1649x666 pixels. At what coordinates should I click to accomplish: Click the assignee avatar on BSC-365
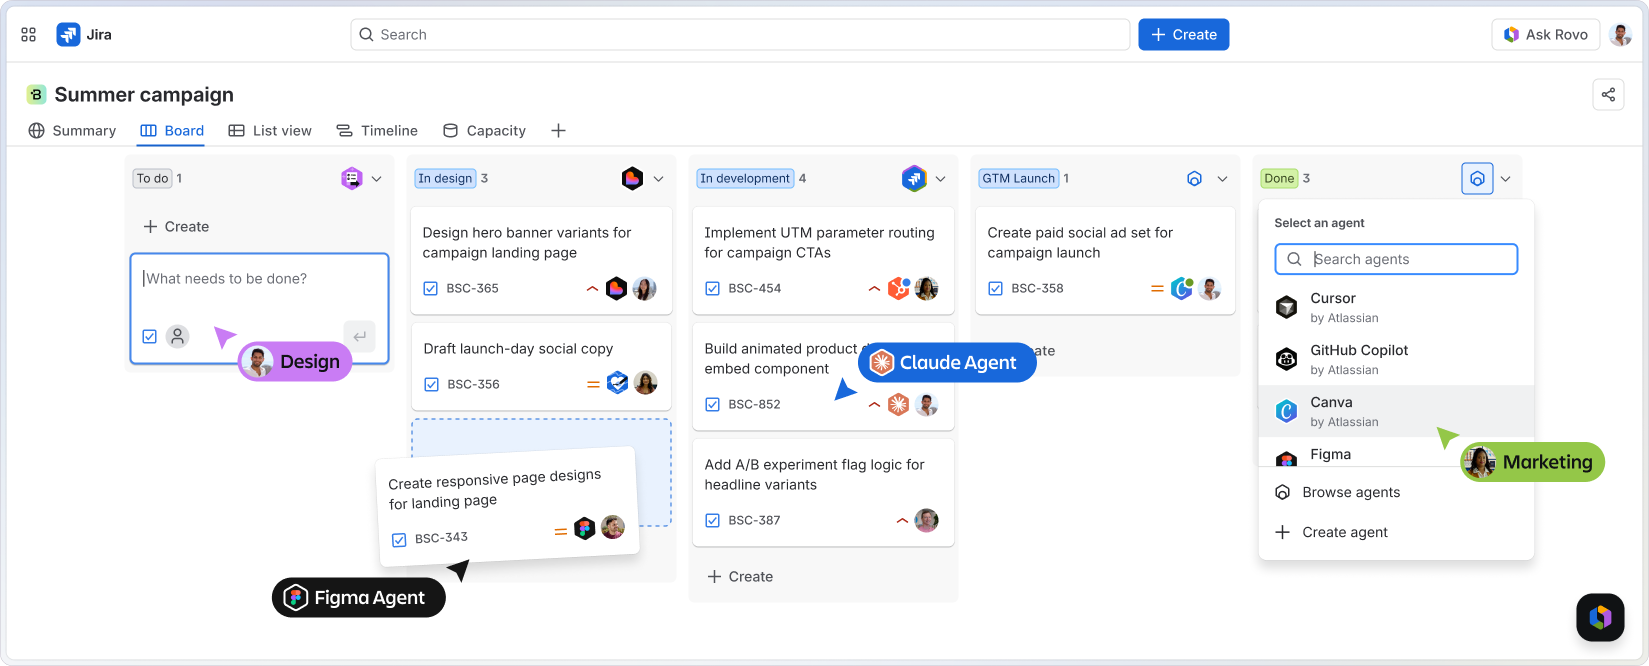click(x=645, y=289)
